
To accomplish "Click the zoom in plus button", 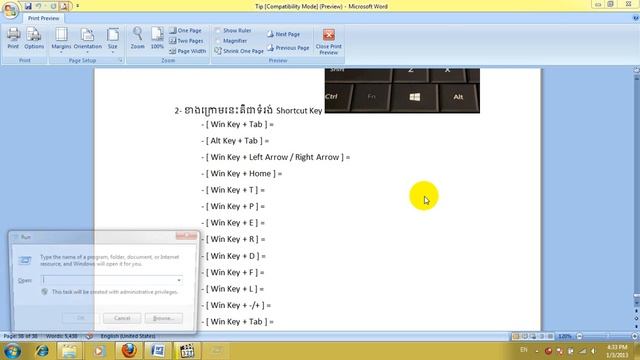I will click(635, 336).
